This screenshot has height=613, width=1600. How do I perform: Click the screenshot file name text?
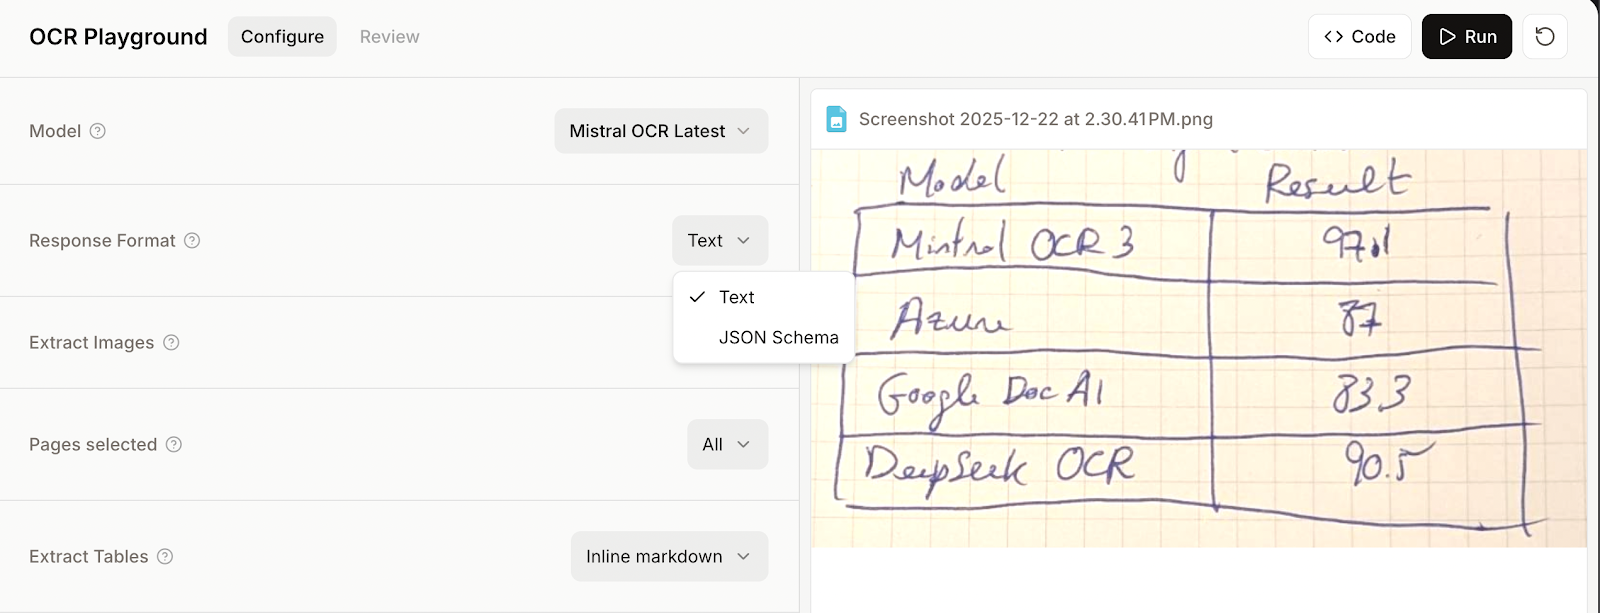1036,119
